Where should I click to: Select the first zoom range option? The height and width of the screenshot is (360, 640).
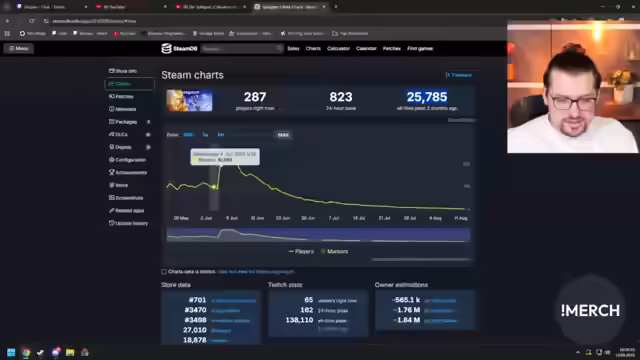pyautogui.click(x=189, y=135)
